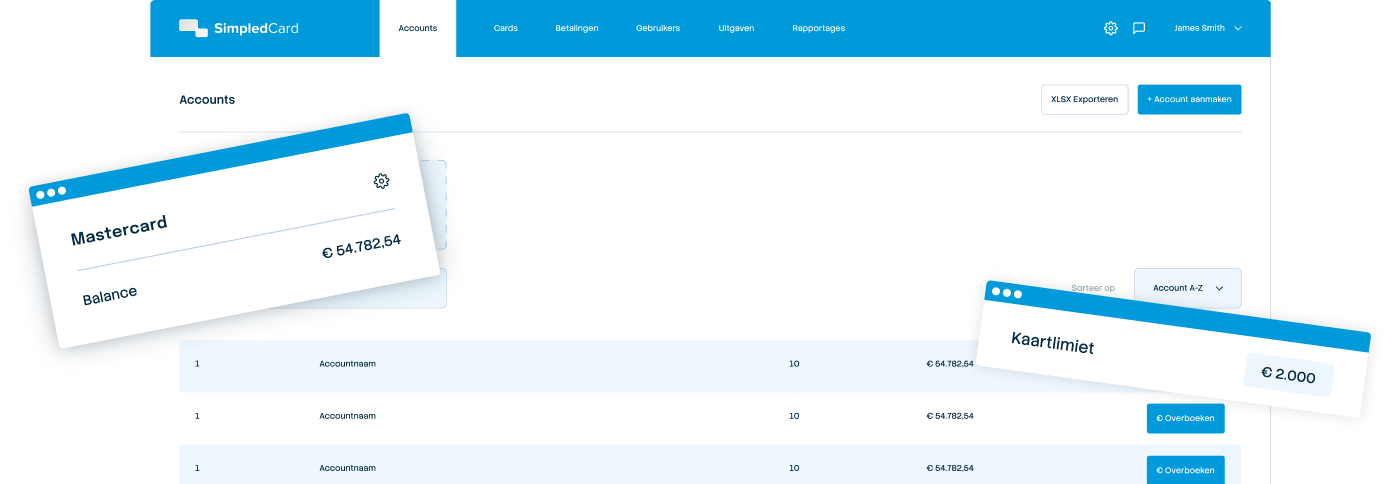Navigate to Gebruikers section
The image size is (1388, 484).
point(657,28)
